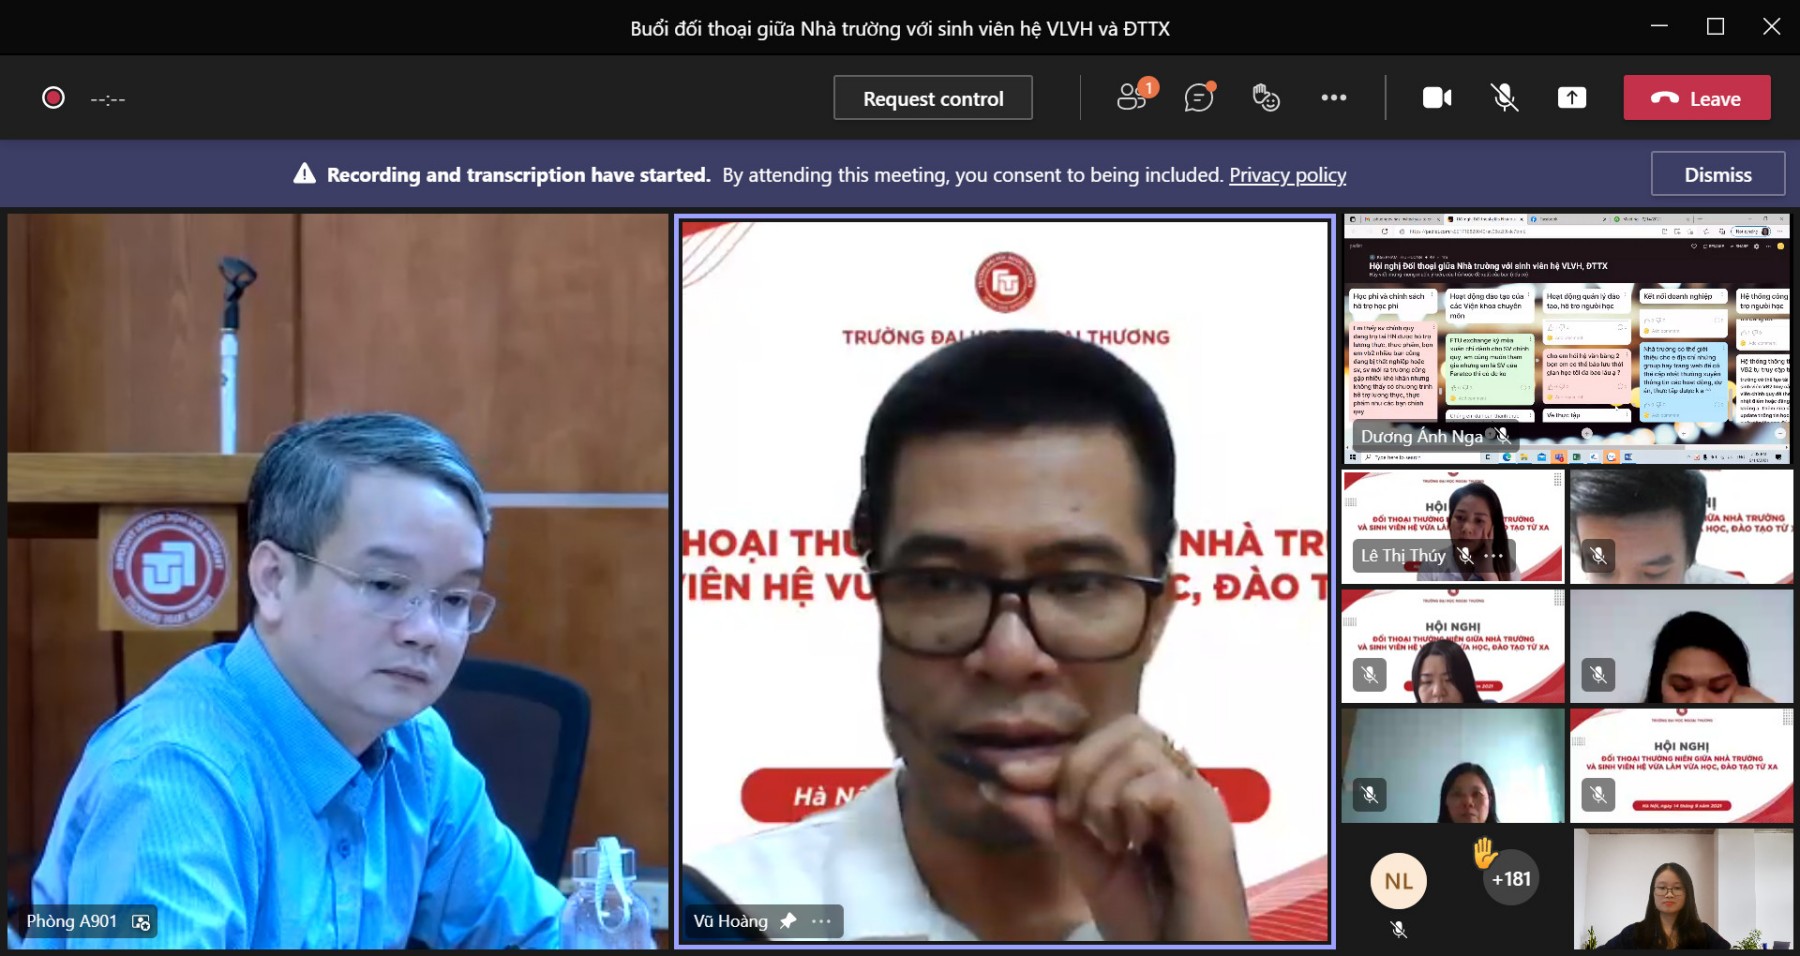Select Dương Ánh Nga's shared screen thumbnail
Screen dimensions: 1800x956
(x=1566, y=340)
